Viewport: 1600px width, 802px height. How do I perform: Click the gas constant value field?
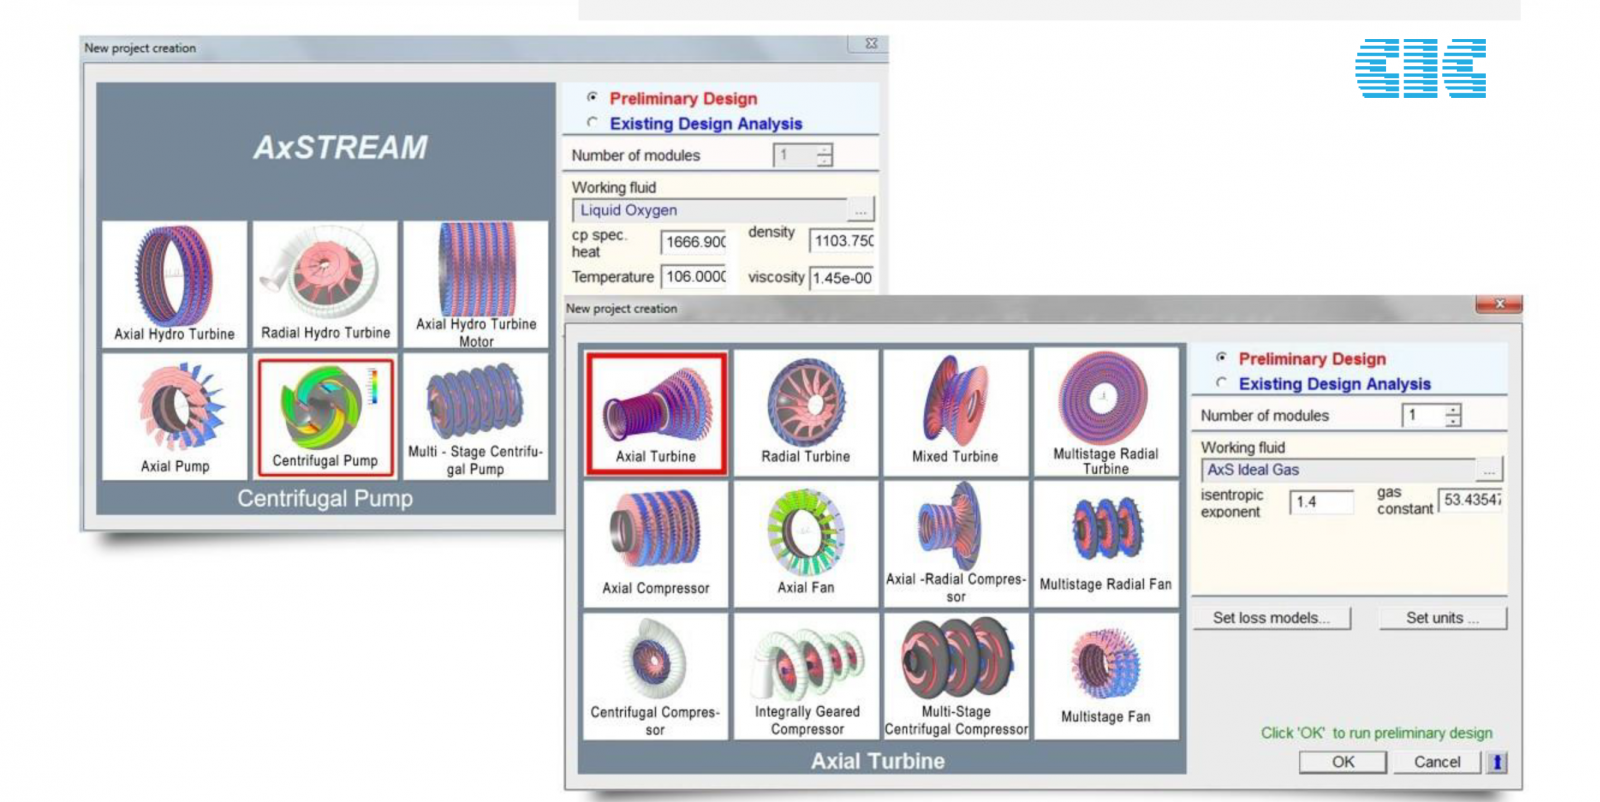coord(1470,500)
